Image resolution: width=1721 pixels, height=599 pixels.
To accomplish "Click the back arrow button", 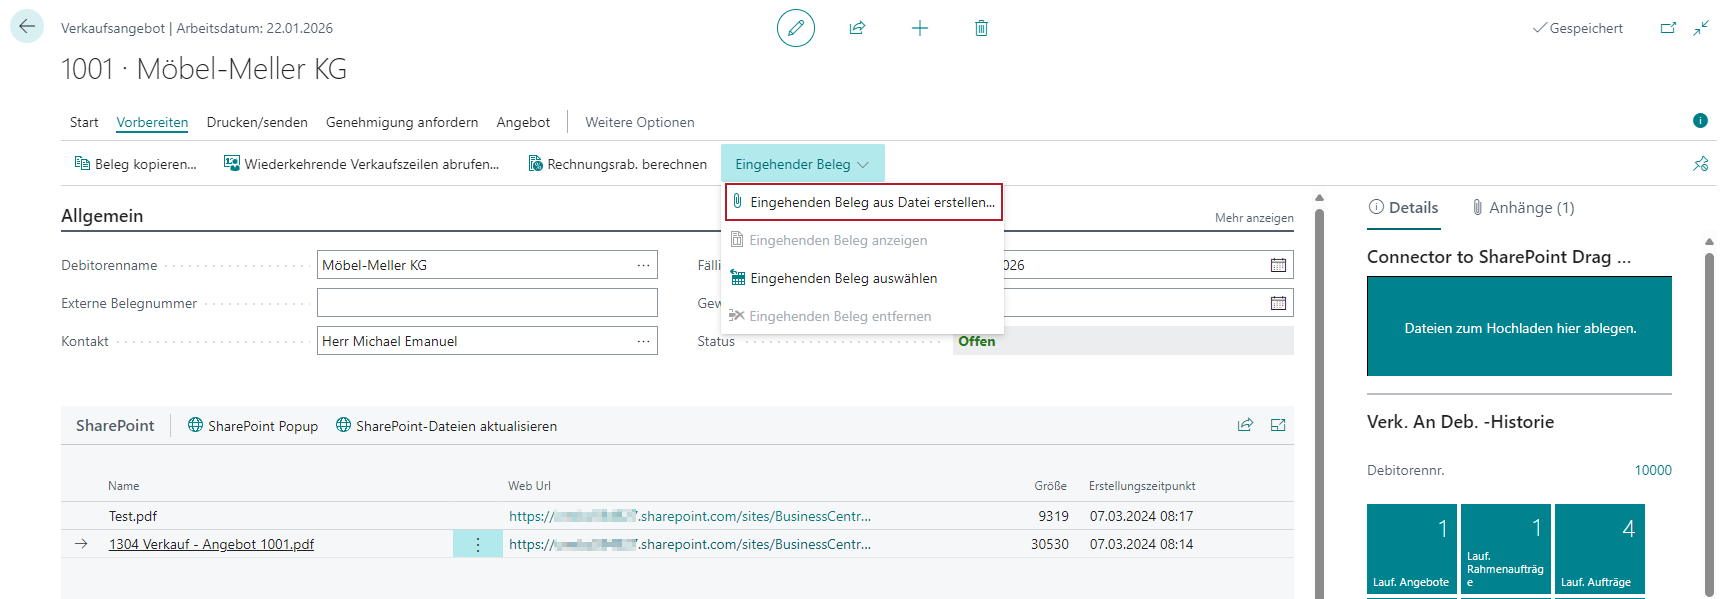I will [x=27, y=27].
